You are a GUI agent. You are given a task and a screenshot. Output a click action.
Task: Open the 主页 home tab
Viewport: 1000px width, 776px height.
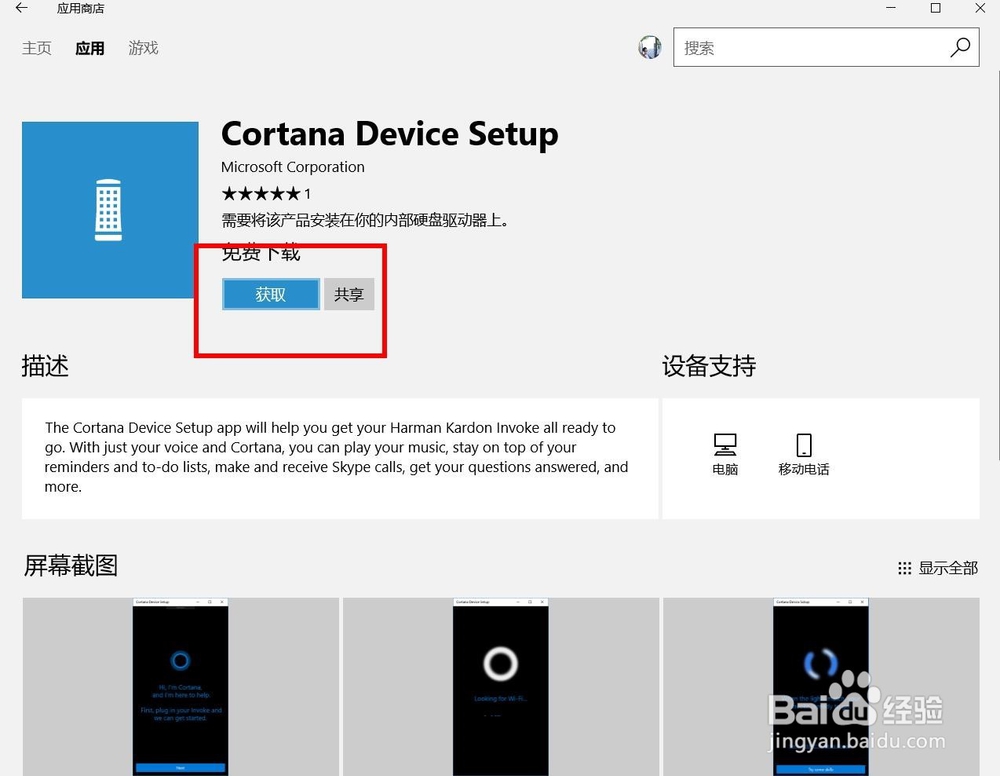tap(36, 48)
